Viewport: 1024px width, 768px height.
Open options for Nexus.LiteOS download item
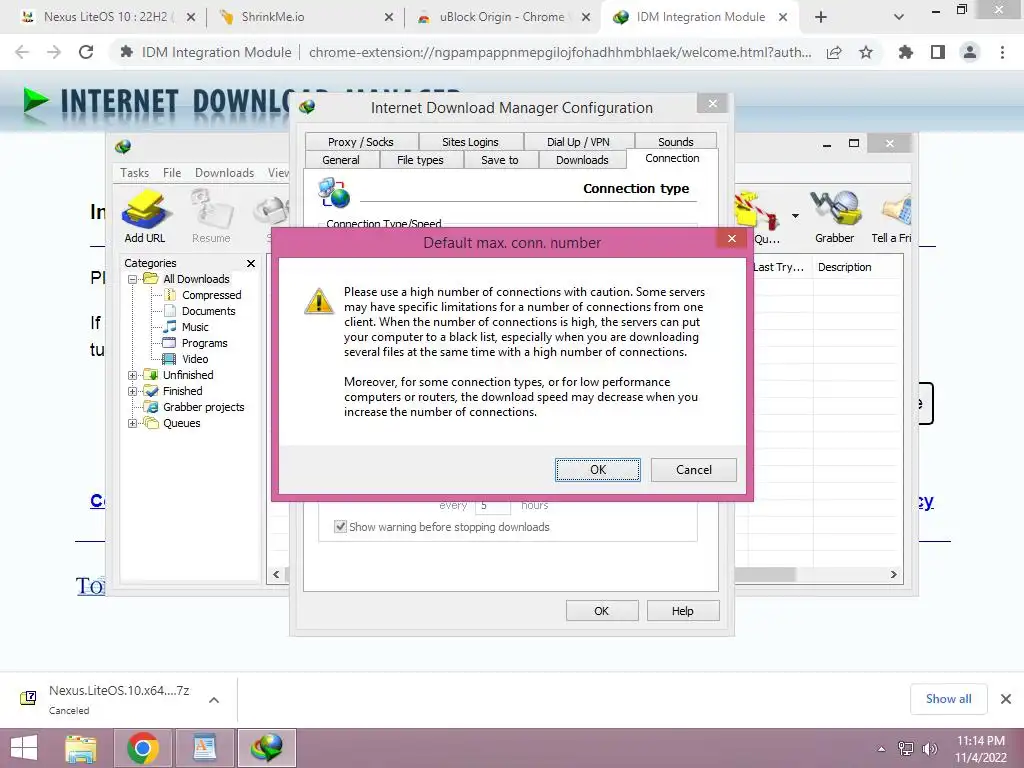click(x=214, y=700)
